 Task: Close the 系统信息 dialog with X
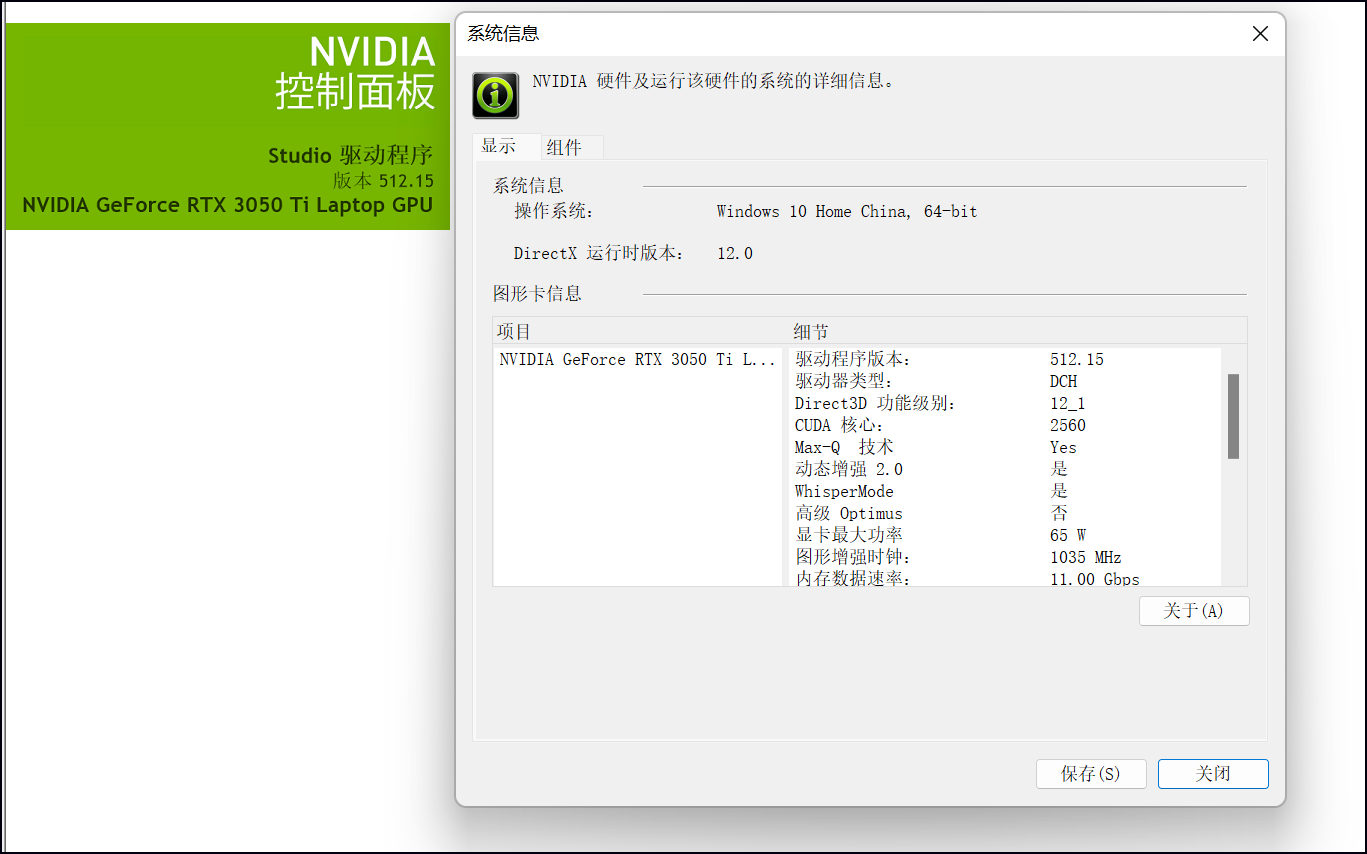pos(1260,34)
